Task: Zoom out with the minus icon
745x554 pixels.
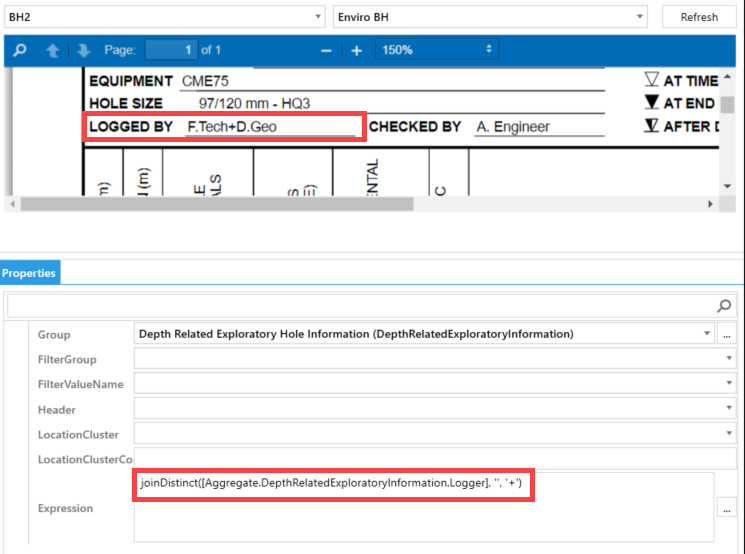Action: 326,50
